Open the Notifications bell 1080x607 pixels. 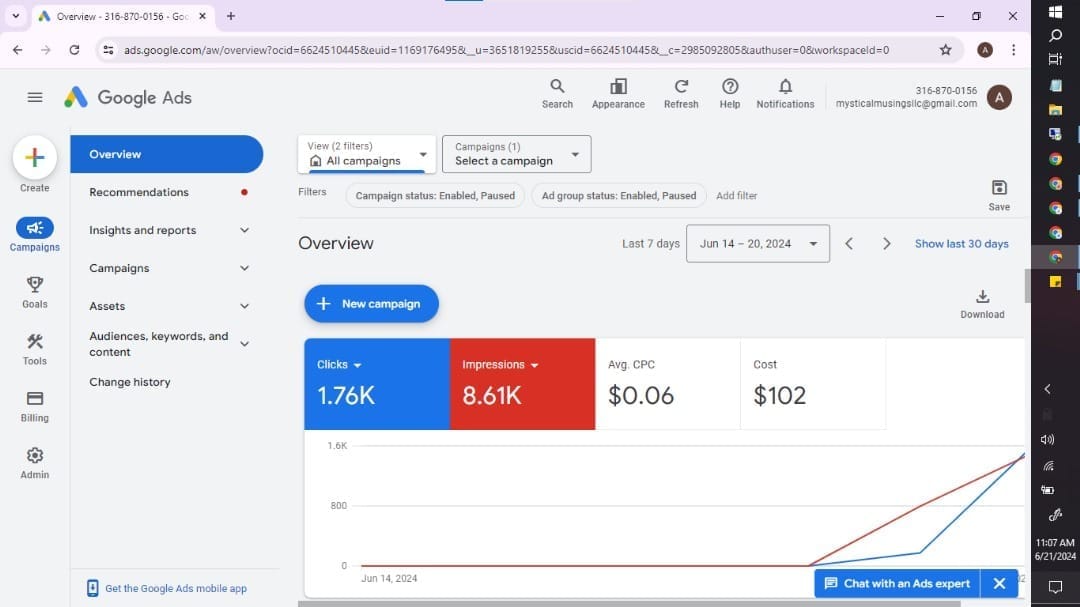(x=785, y=94)
